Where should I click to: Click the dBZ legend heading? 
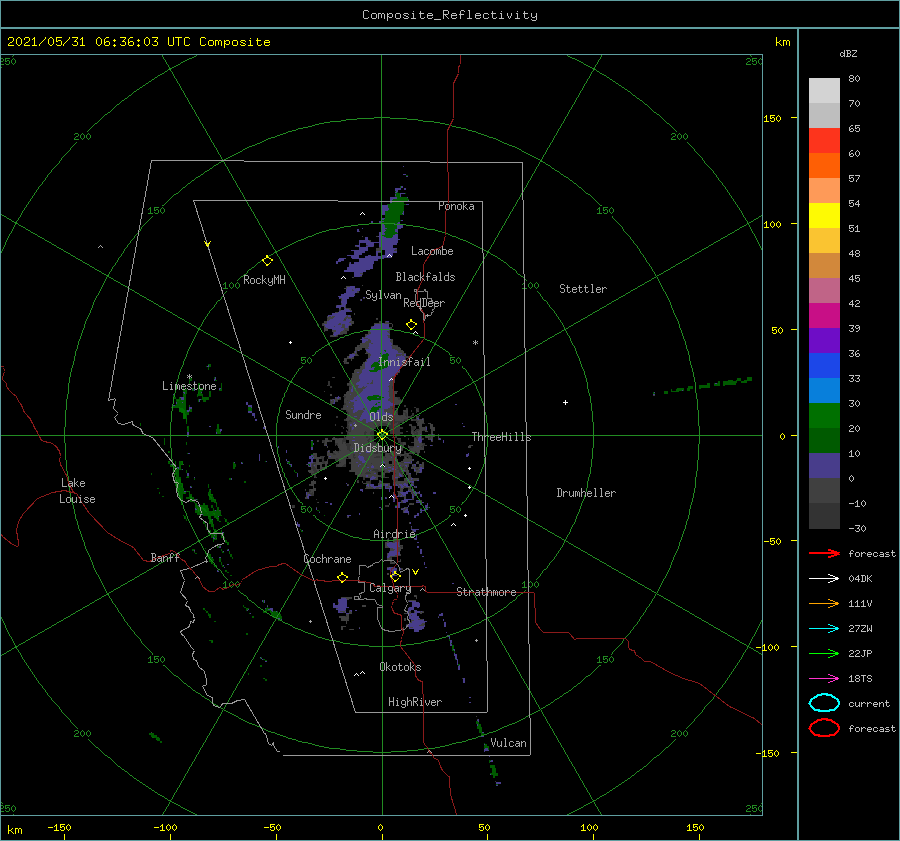click(848, 53)
